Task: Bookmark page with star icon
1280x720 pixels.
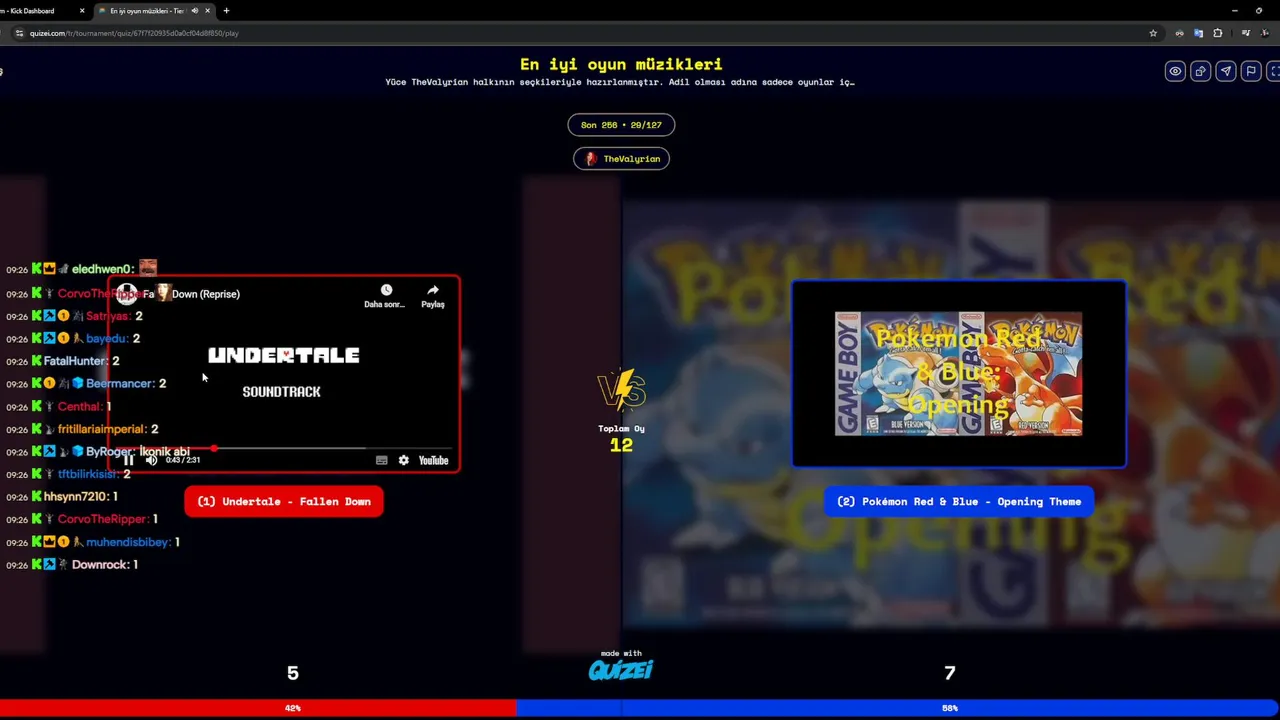Action: click(1153, 33)
